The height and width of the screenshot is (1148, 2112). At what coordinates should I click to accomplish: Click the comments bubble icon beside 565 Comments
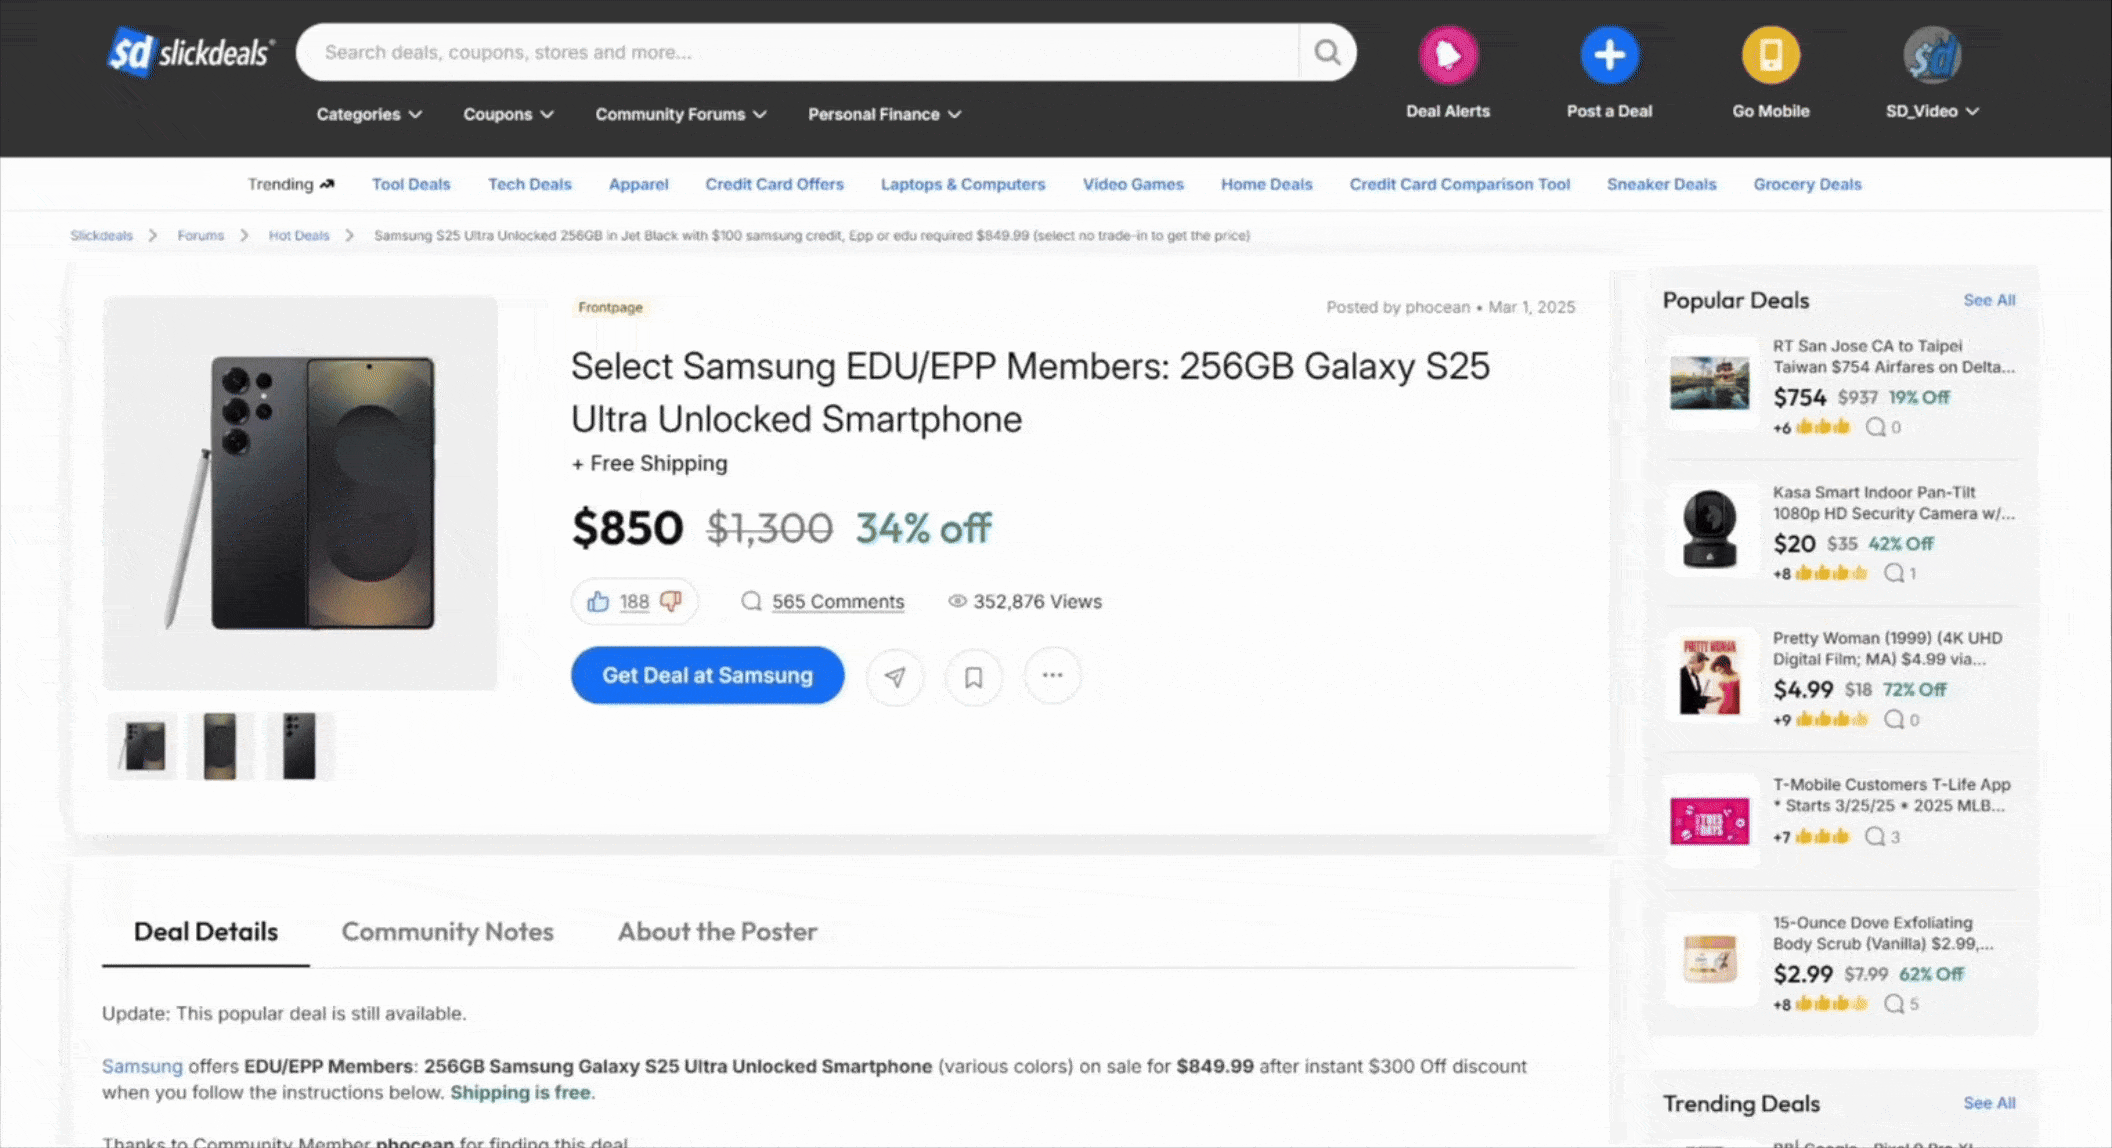click(751, 601)
